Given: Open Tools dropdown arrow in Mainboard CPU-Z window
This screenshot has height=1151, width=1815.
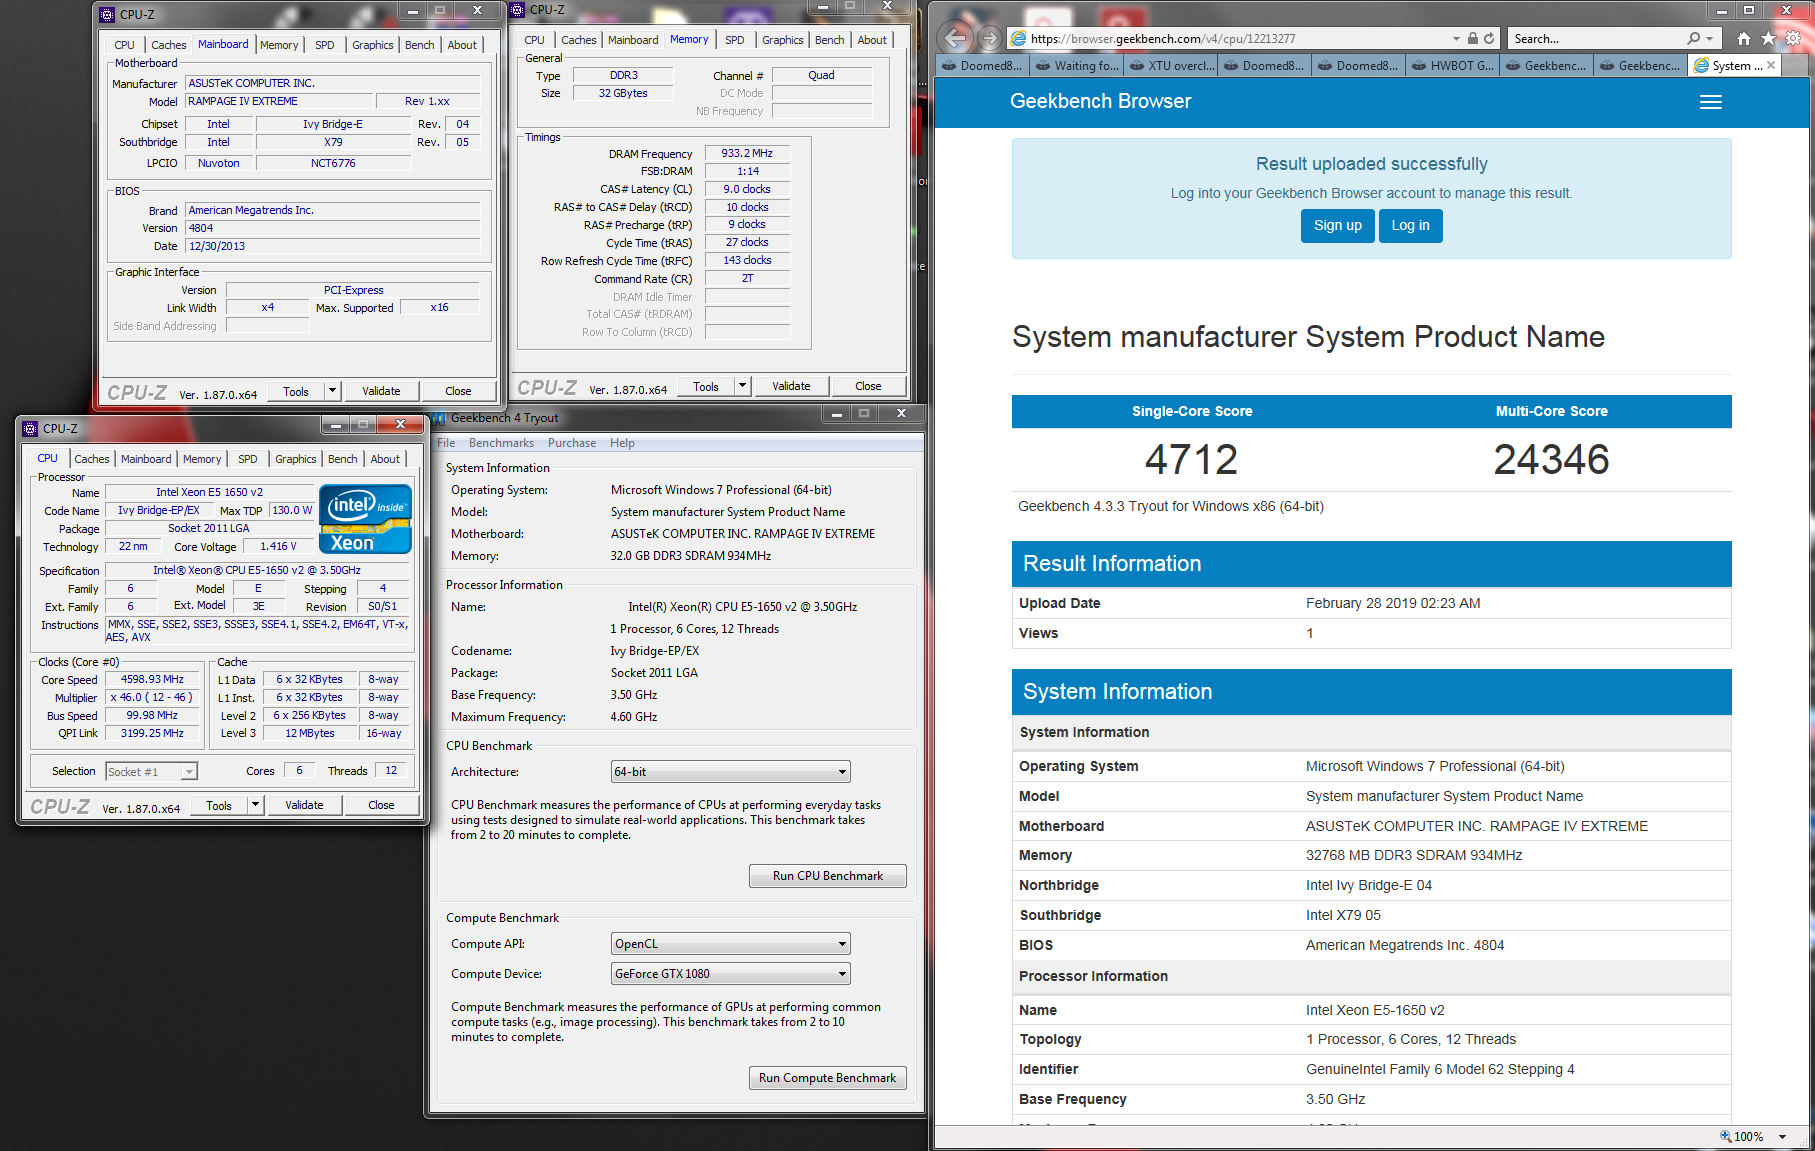Looking at the screenshot, I should click(333, 391).
